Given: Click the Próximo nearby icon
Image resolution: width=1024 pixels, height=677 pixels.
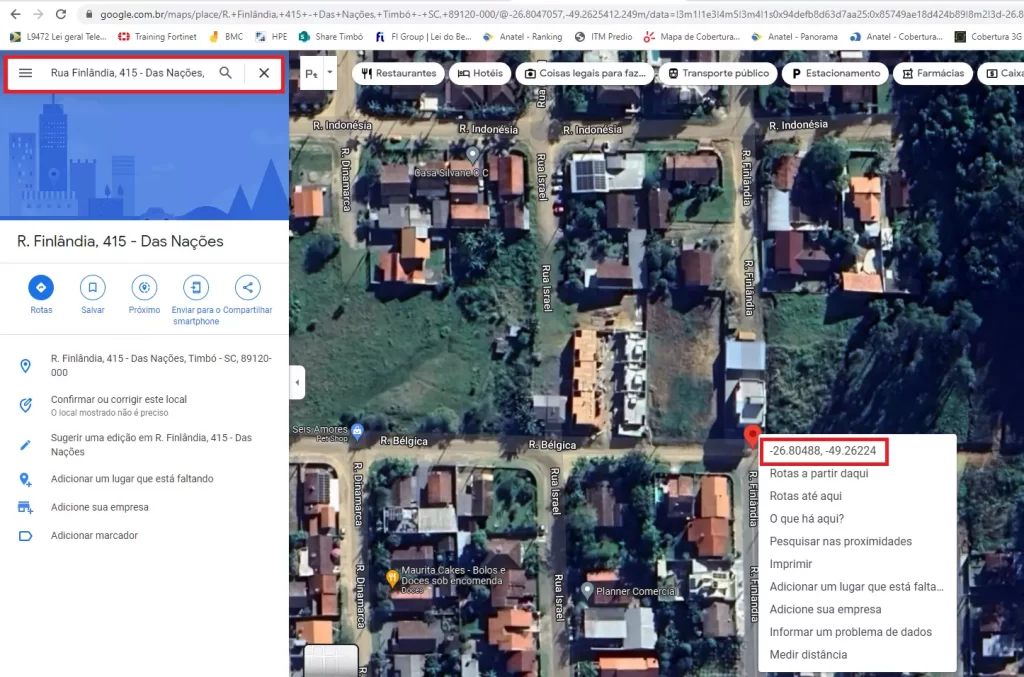Looking at the screenshot, I should [x=144, y=287].
